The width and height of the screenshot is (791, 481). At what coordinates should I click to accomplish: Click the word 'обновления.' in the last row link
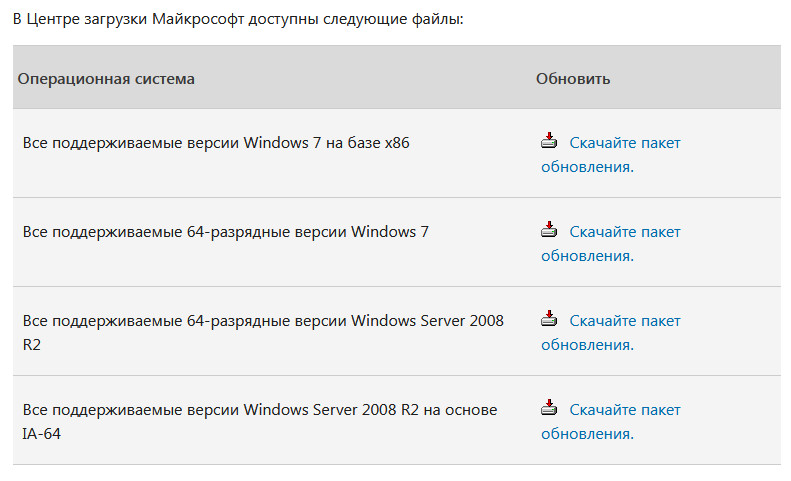587,434
